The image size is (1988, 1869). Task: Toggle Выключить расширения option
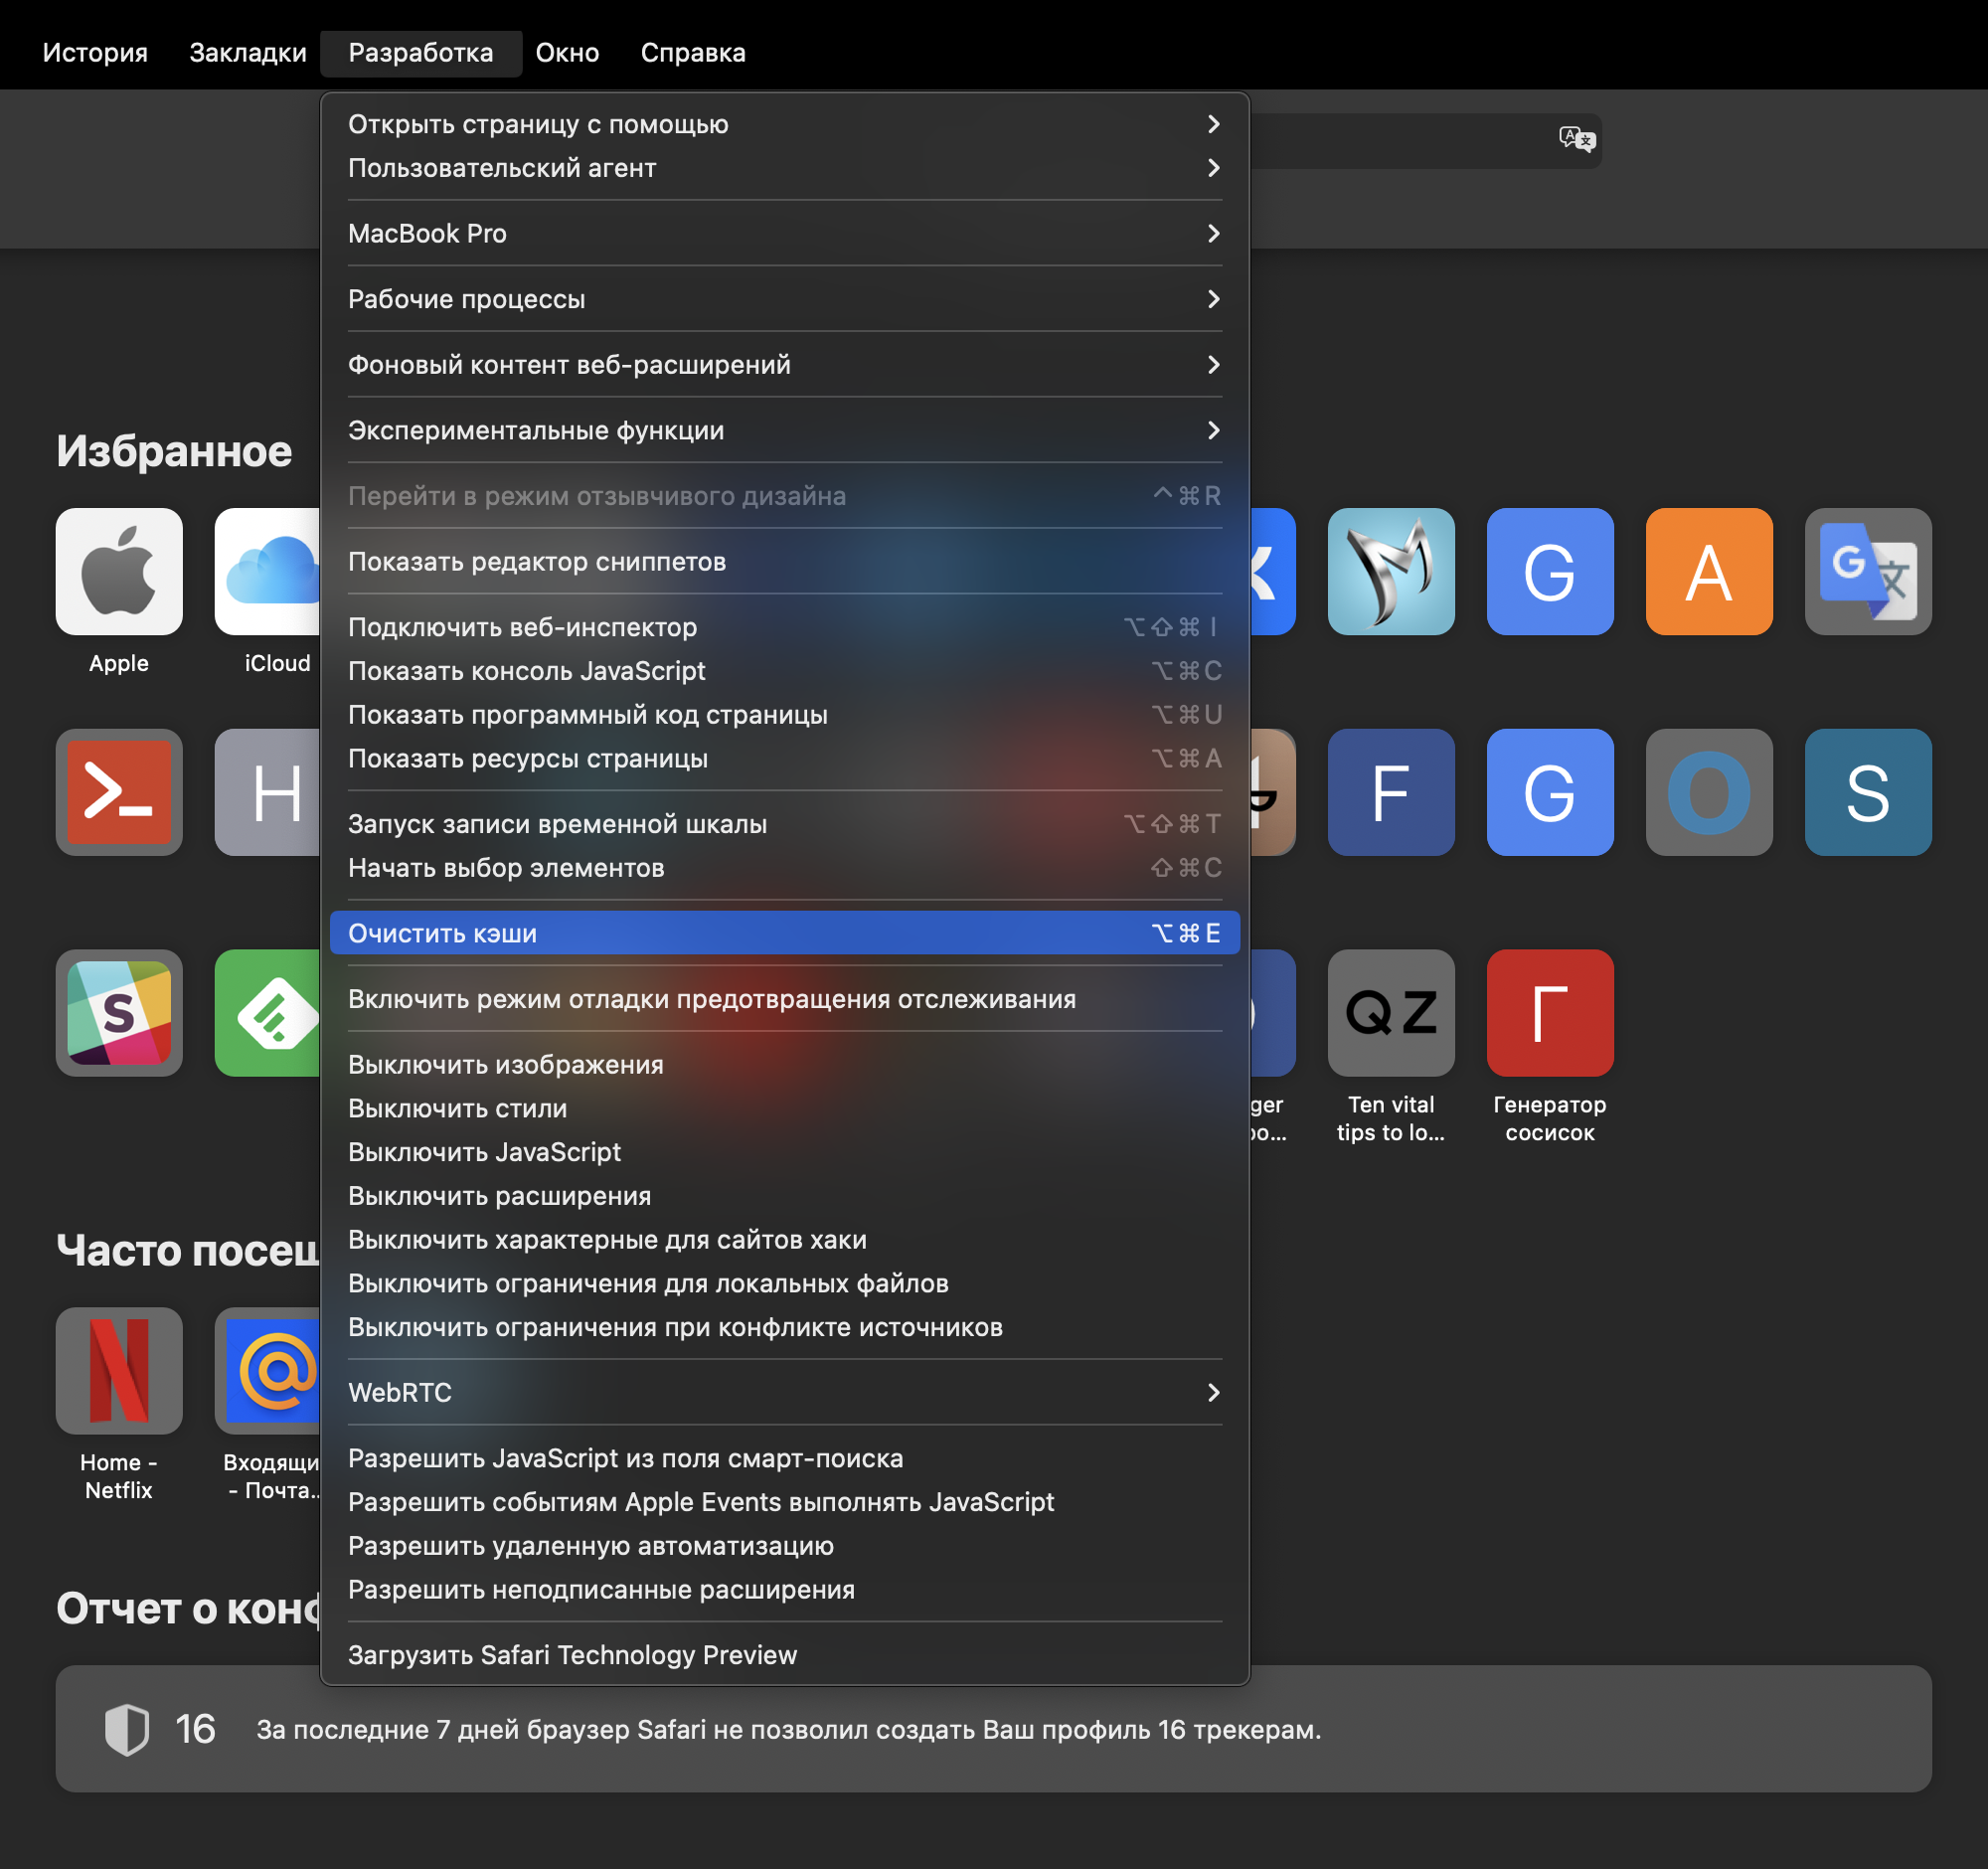[785, 1197]
